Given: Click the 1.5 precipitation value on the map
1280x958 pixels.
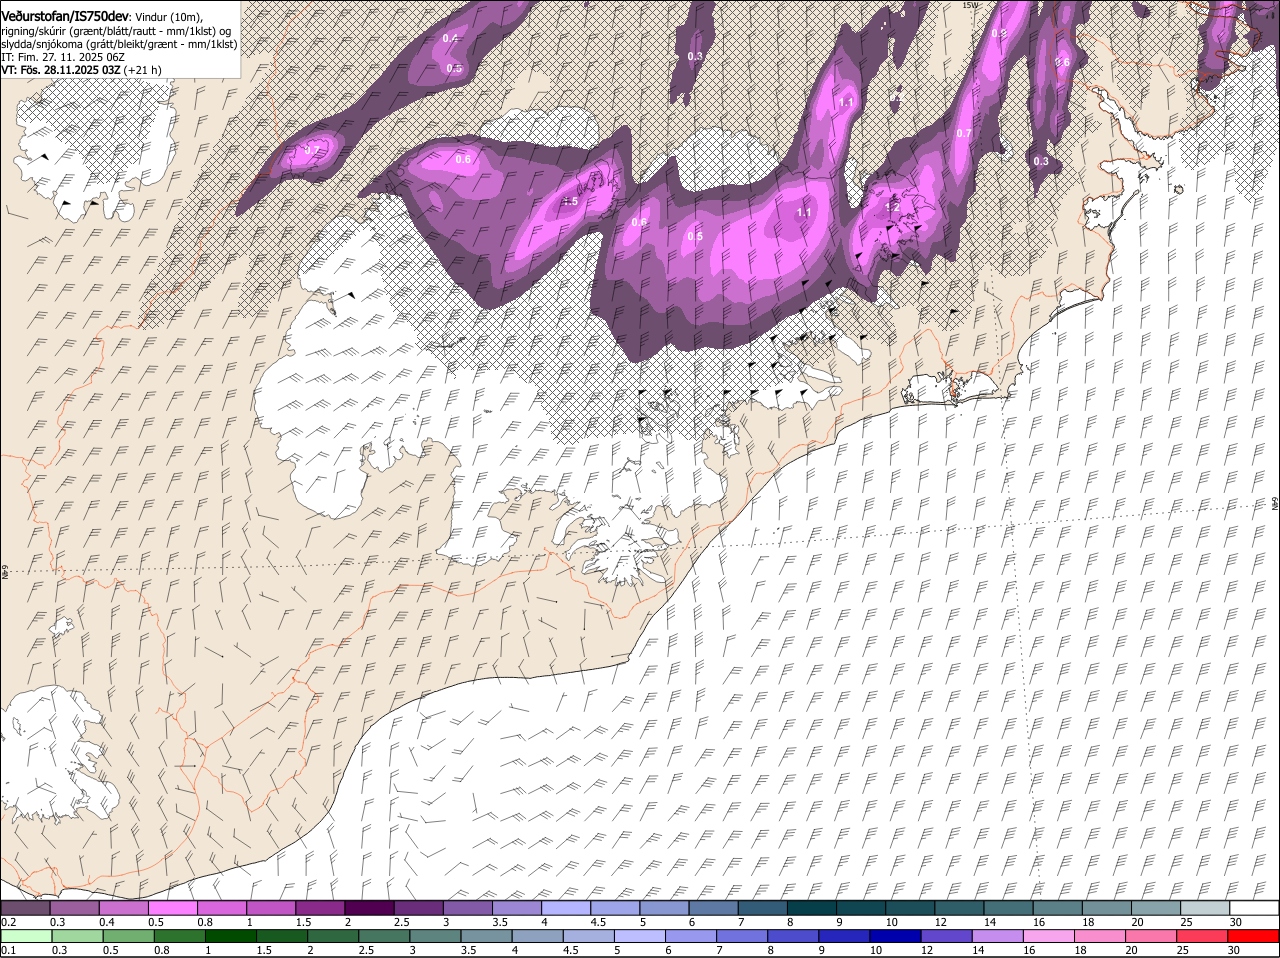Looking at the screenshot, I should tap(570, 201).
